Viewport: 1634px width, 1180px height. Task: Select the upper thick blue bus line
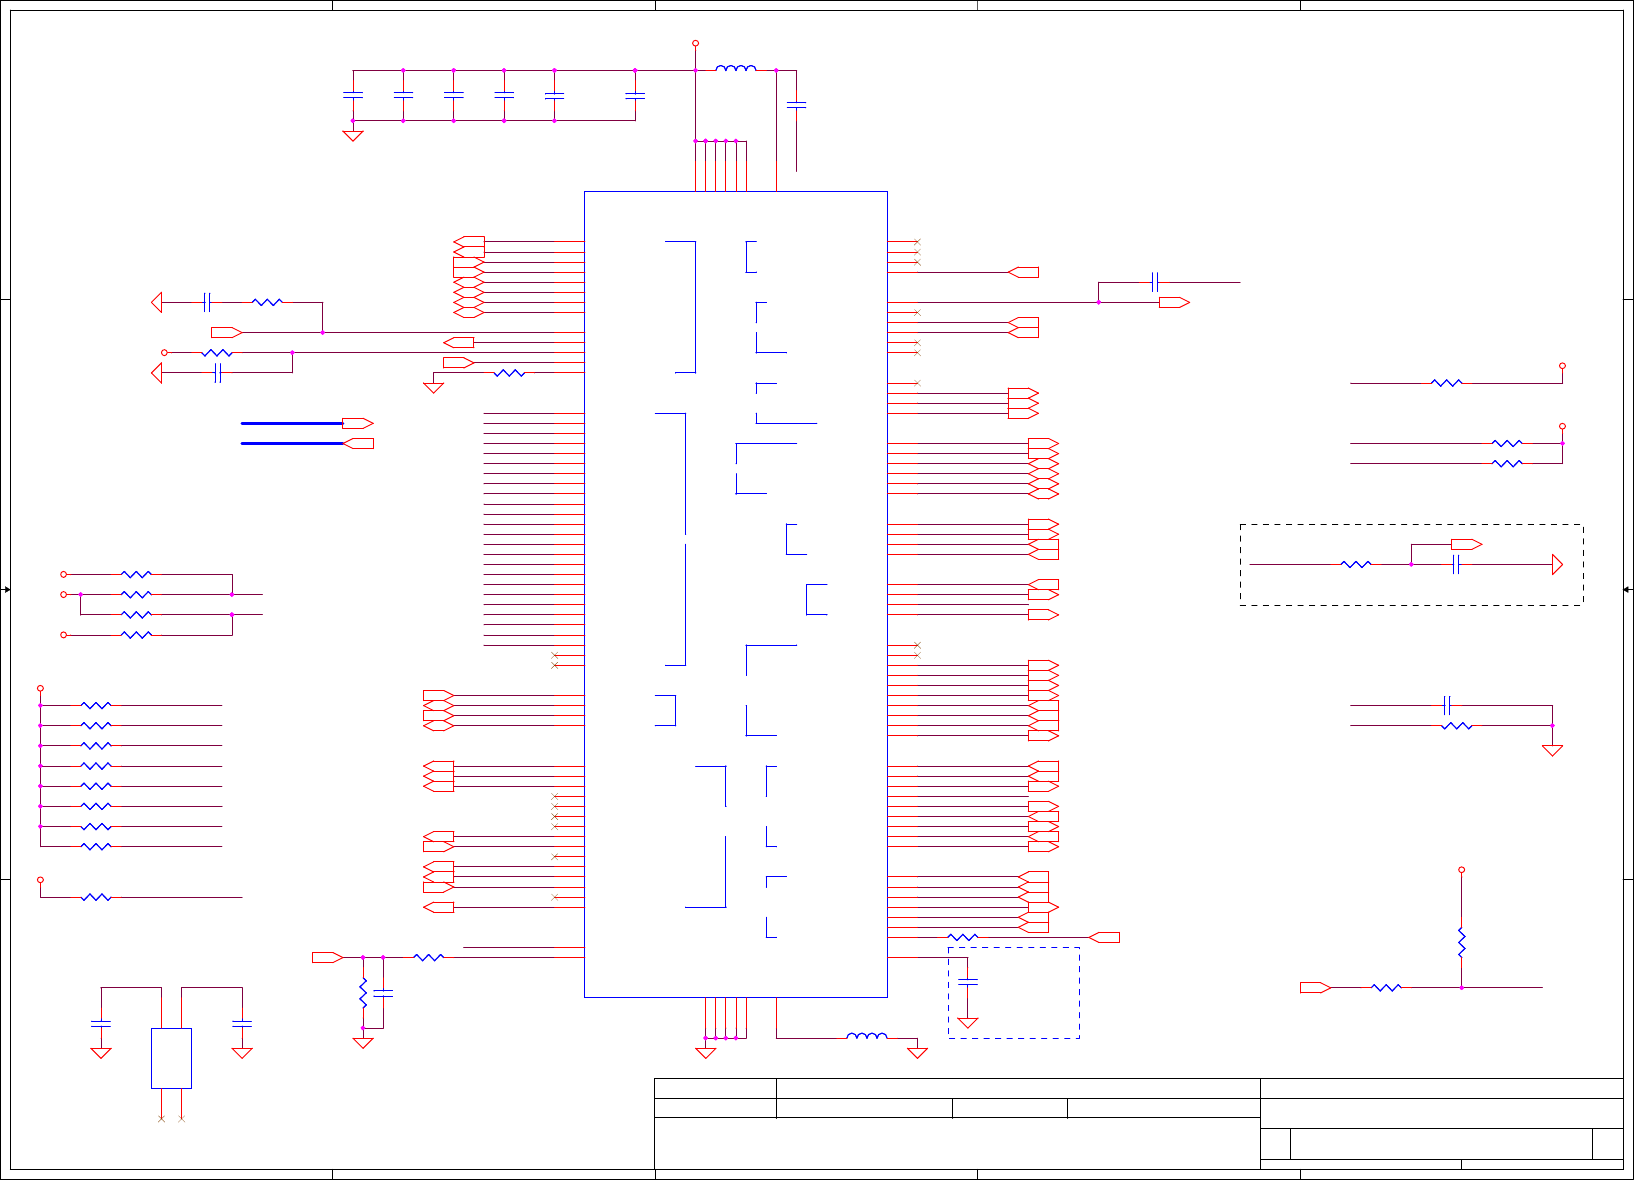tap(292, 423)
